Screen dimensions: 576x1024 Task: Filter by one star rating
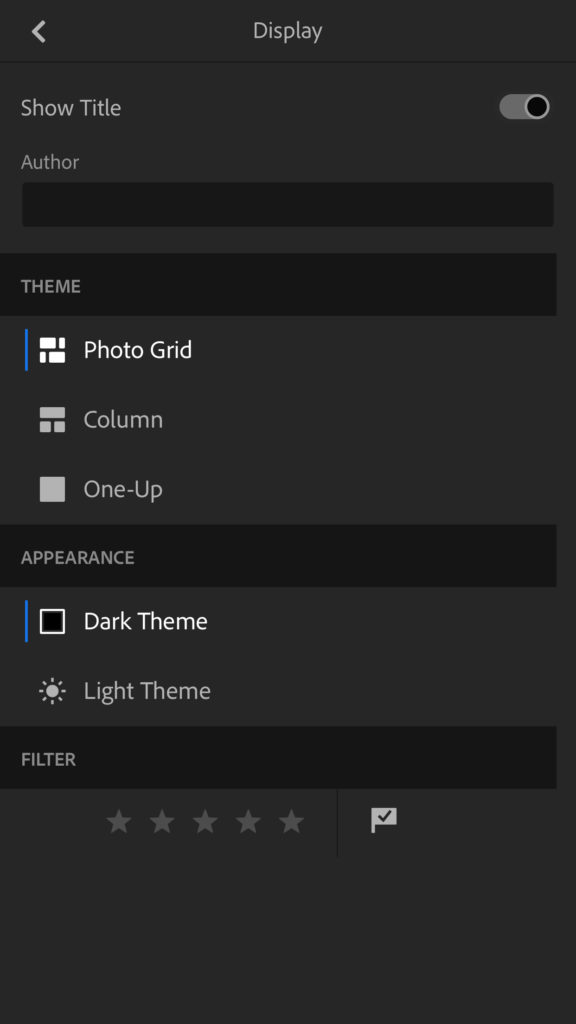(x=119, y=822)
